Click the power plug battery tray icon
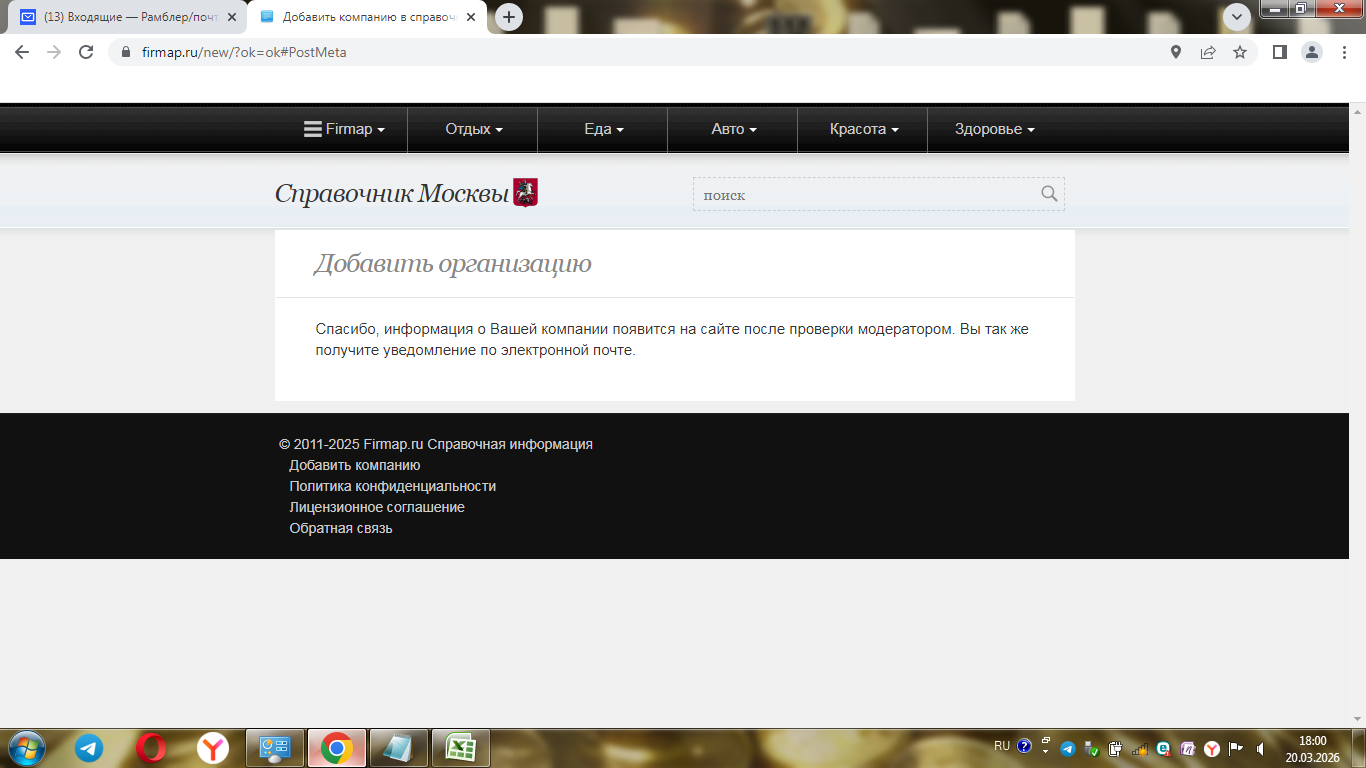 click(x=1116, y=748)
